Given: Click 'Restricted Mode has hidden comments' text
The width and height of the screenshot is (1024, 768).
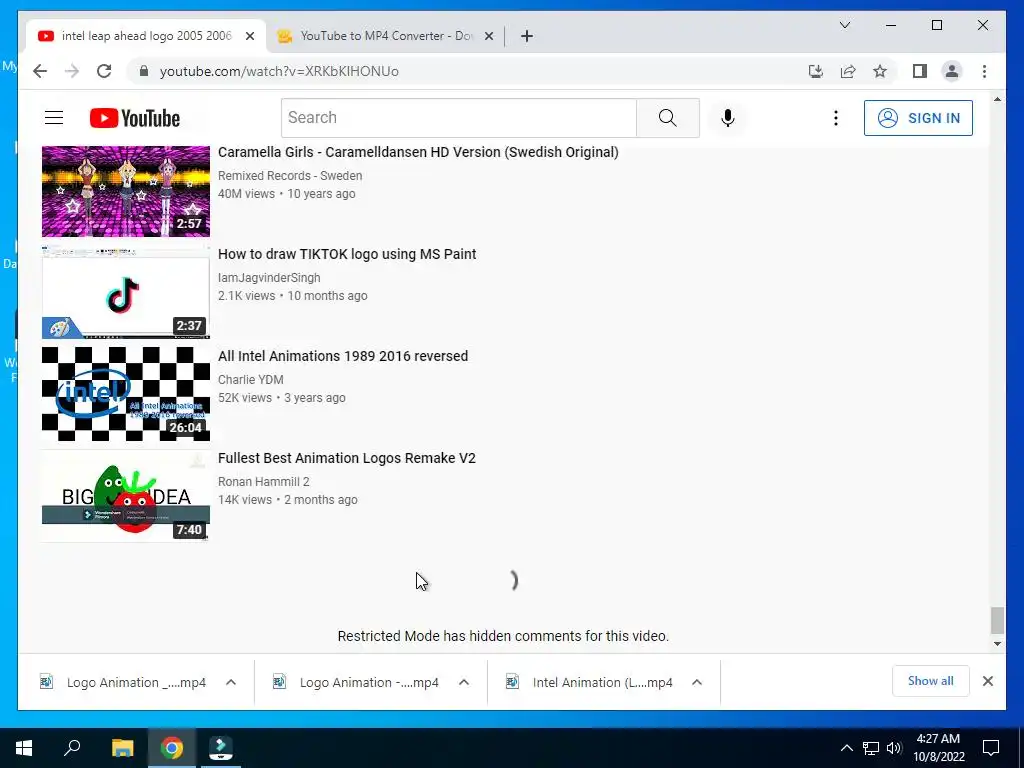Looking at the screenshot, I should pyautogui.click(x=504, y=636).
